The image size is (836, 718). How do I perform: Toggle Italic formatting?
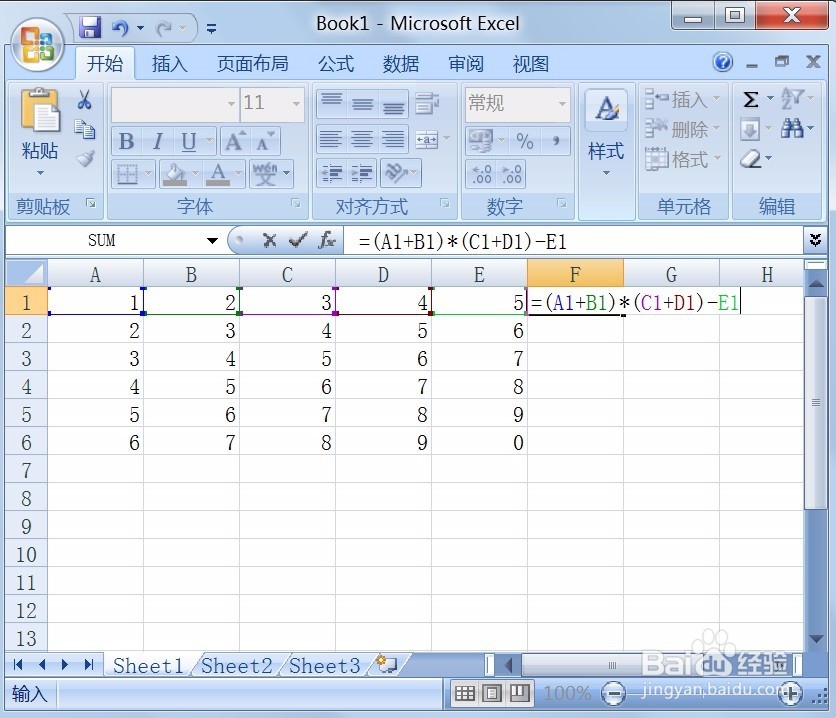(x=157, y=142)
